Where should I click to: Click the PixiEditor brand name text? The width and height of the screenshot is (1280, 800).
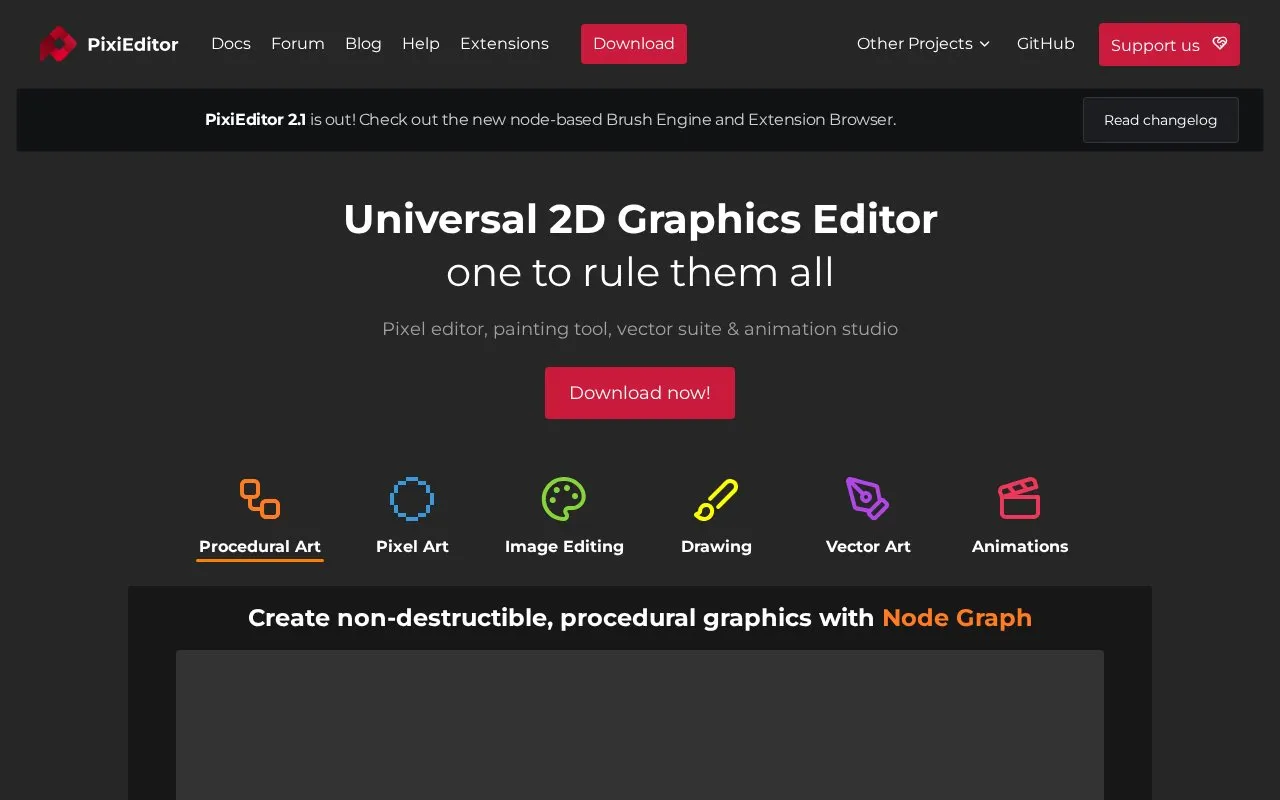tap(133, 44)
